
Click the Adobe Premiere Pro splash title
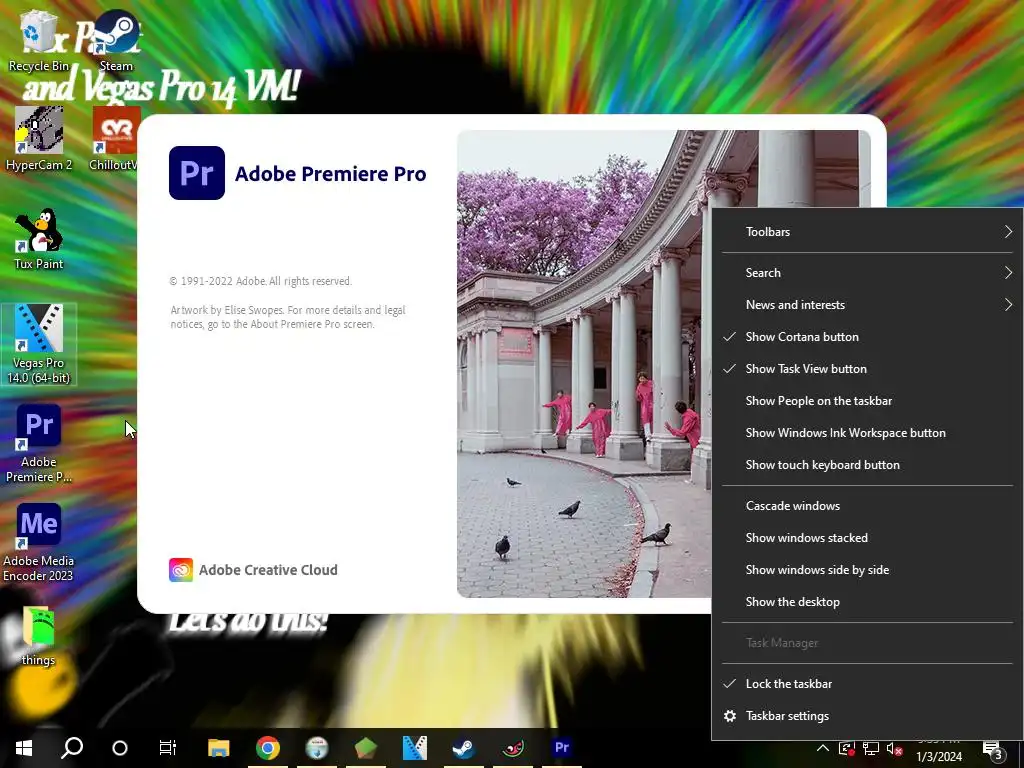coord(330,174)
